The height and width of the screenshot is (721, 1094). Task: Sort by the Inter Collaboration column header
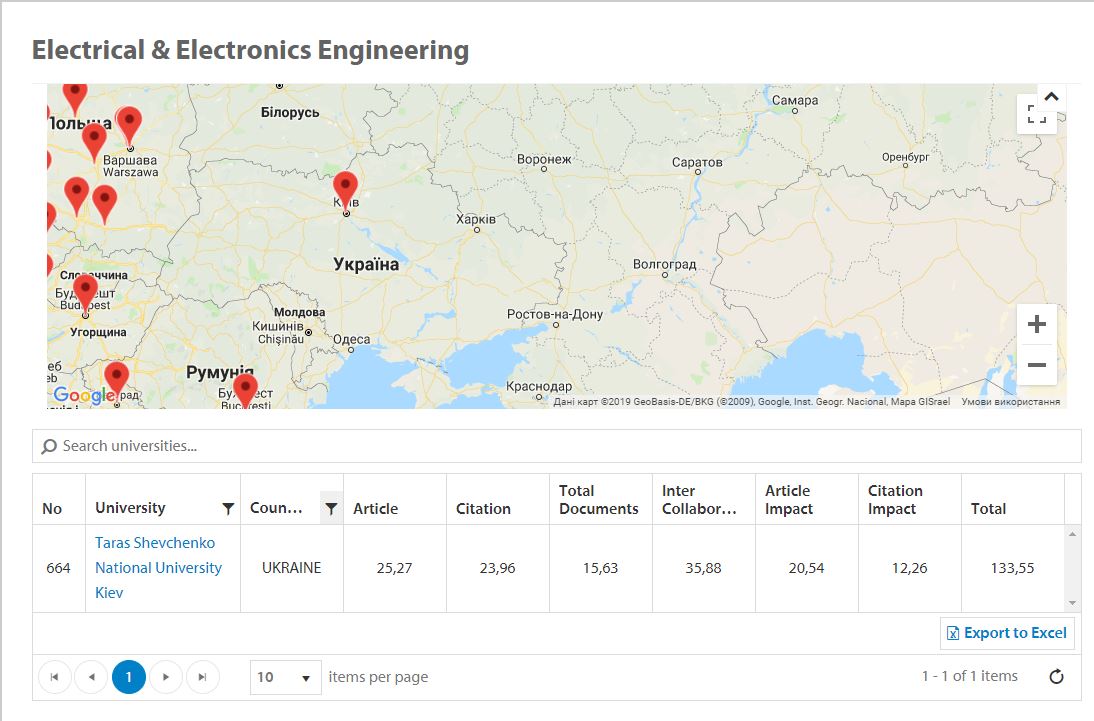point(699,500)
